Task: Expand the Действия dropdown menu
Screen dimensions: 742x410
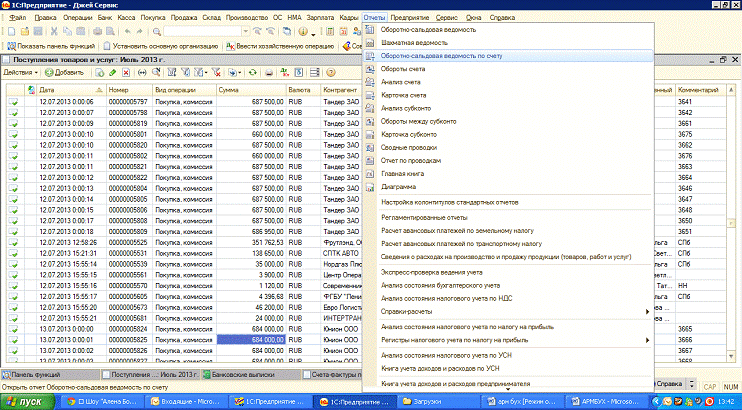Action: [x=20, y=73]
